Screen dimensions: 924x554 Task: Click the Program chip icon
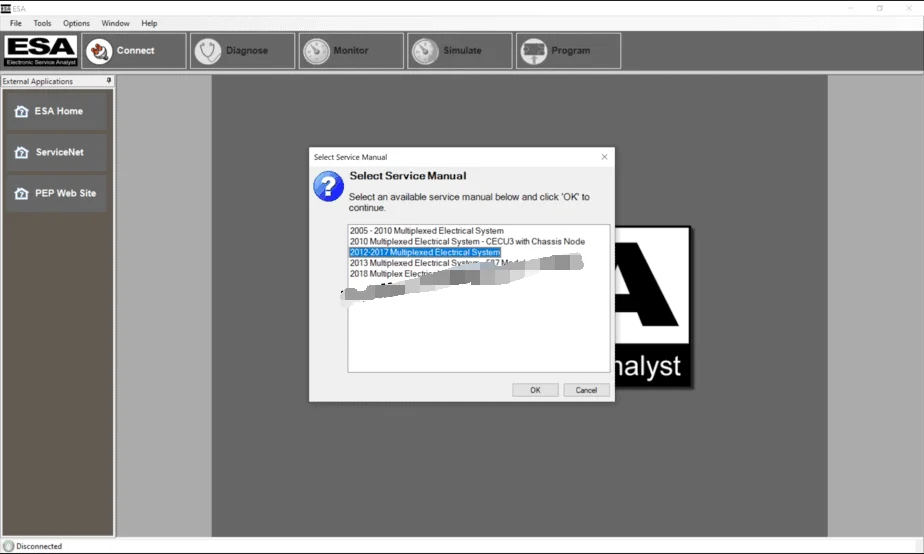pos(534,51)
